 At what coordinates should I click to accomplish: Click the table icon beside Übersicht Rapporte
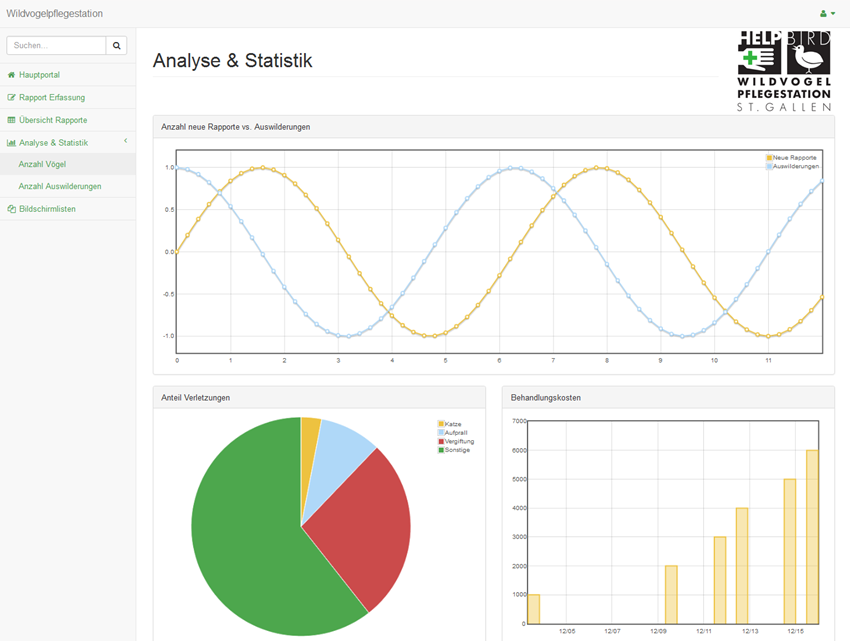(x=11, y=120)
